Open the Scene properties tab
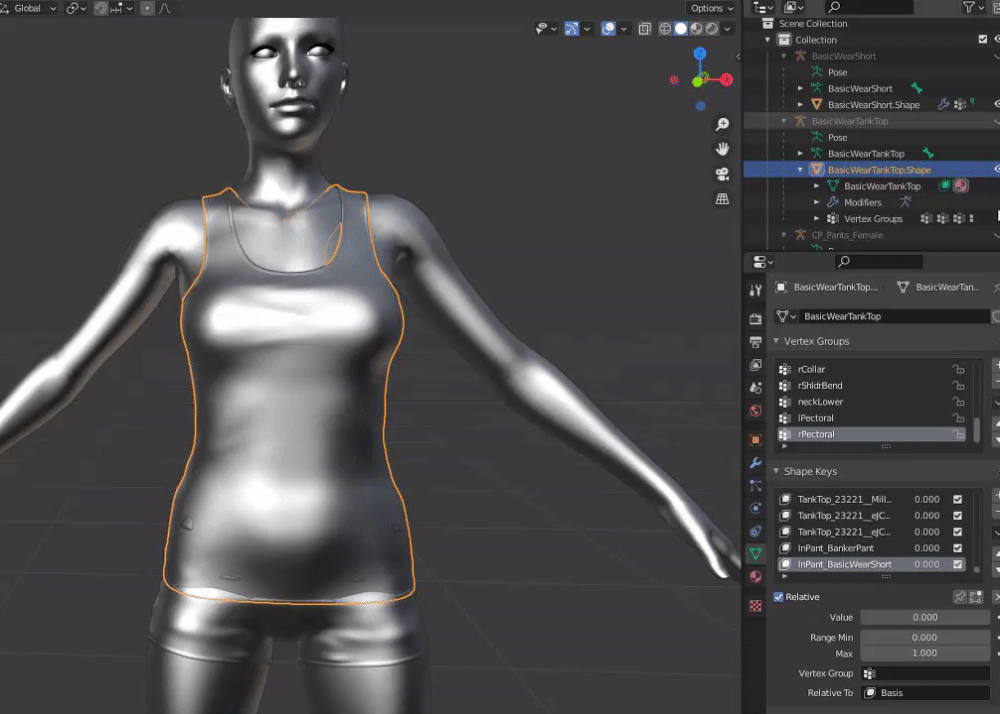 coord(756,388)
